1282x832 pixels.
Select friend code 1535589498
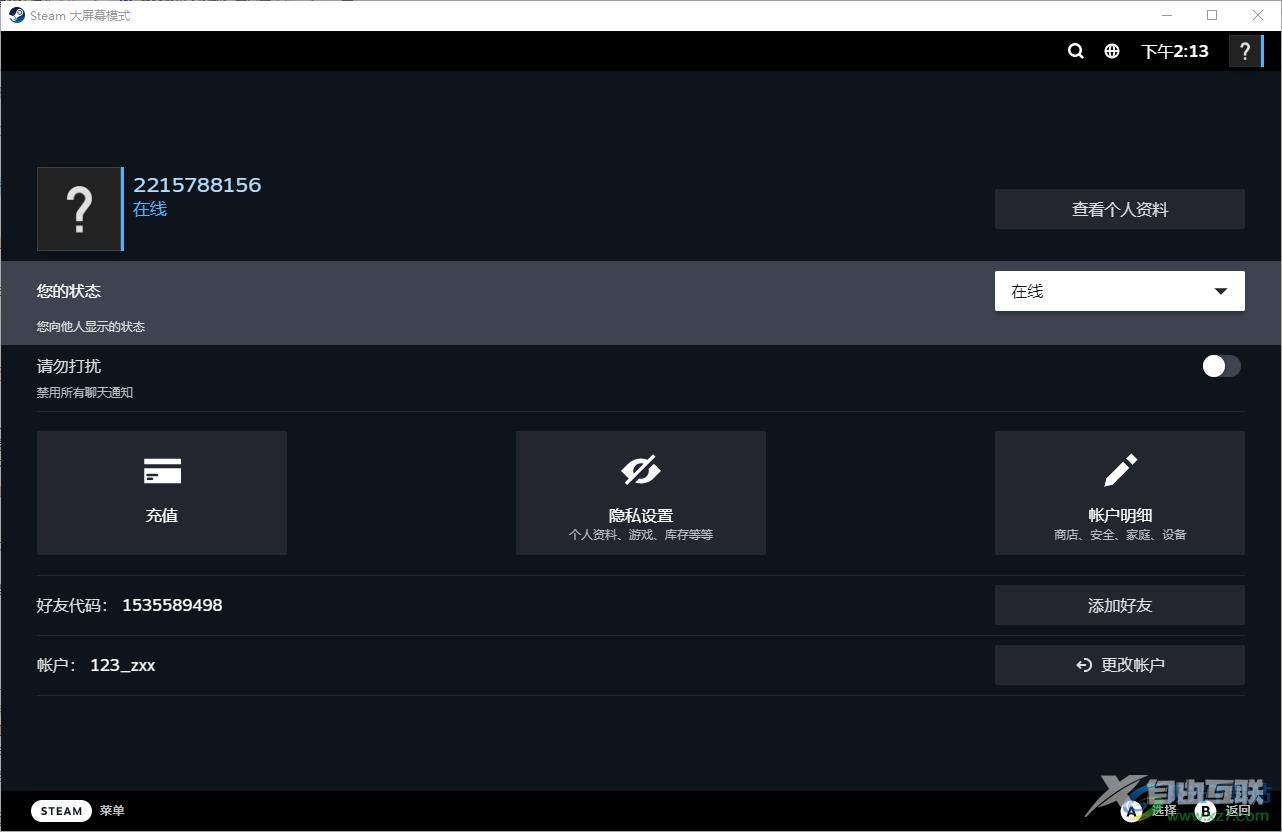(x=172, y=605)
